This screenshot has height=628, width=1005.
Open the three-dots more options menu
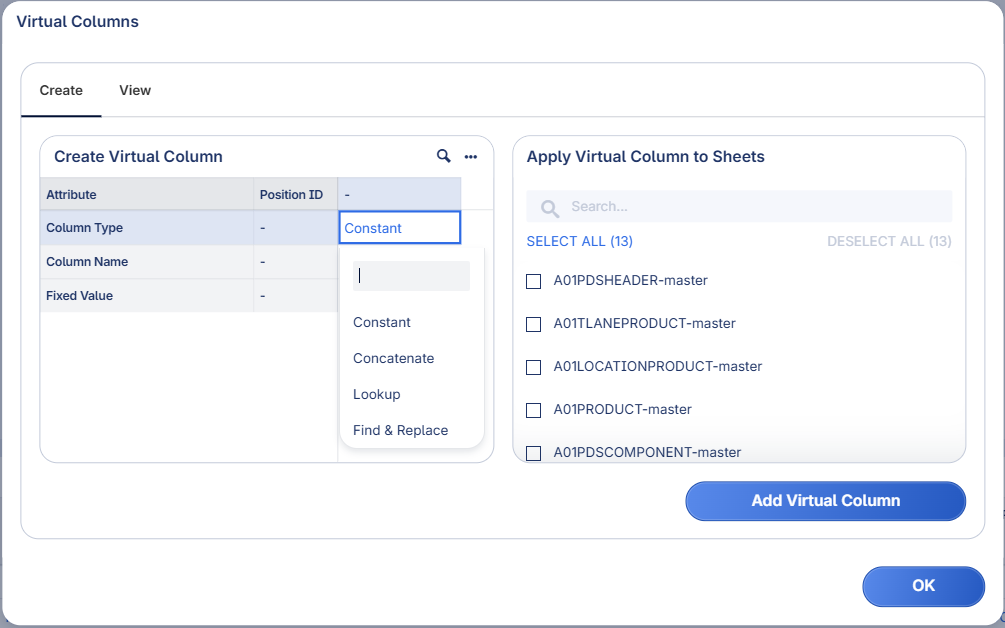471,157
